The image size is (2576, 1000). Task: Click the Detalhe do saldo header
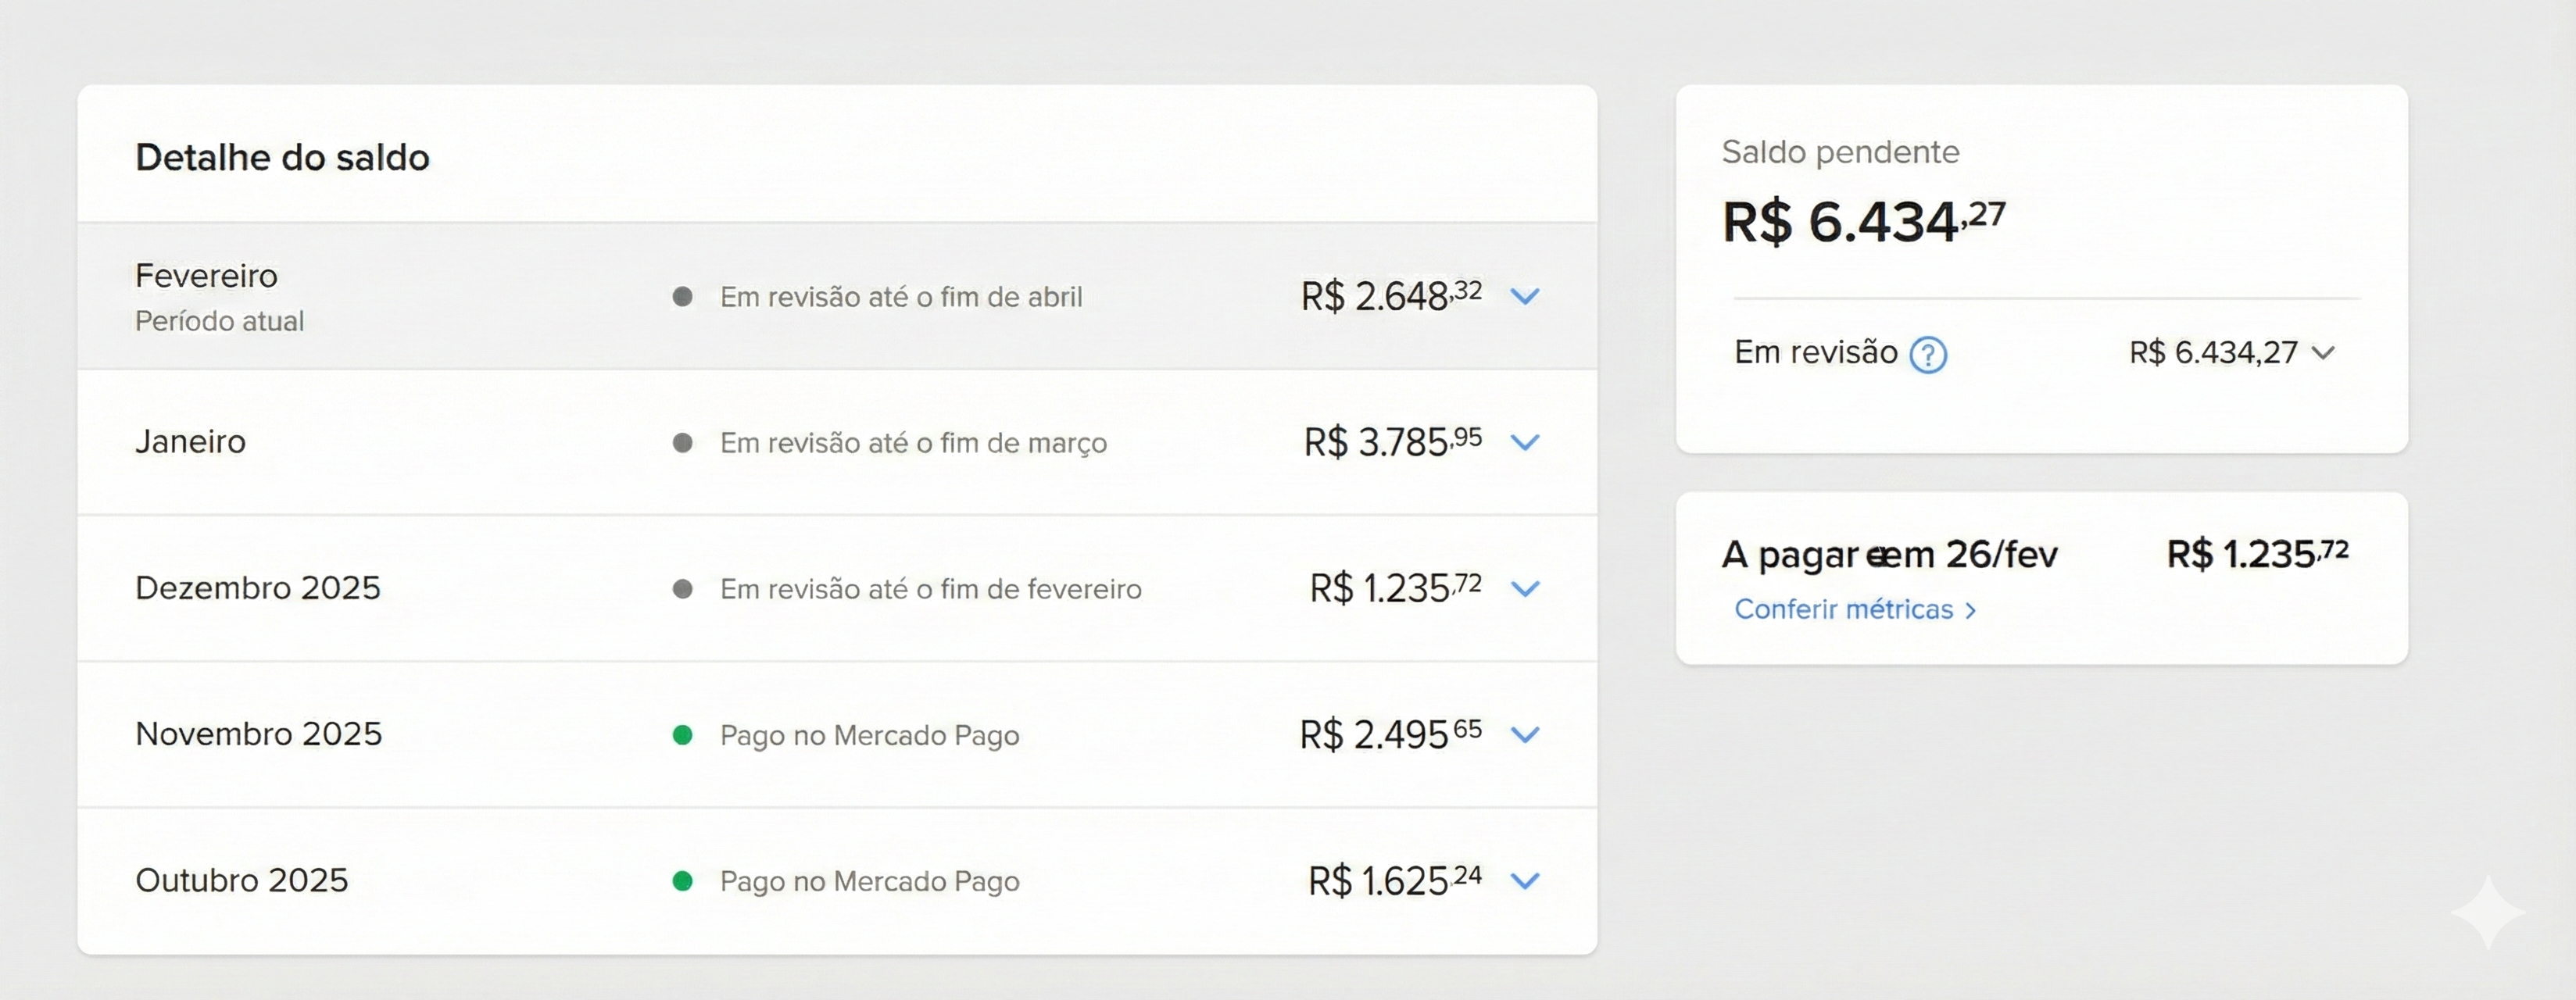click(283, 156)
